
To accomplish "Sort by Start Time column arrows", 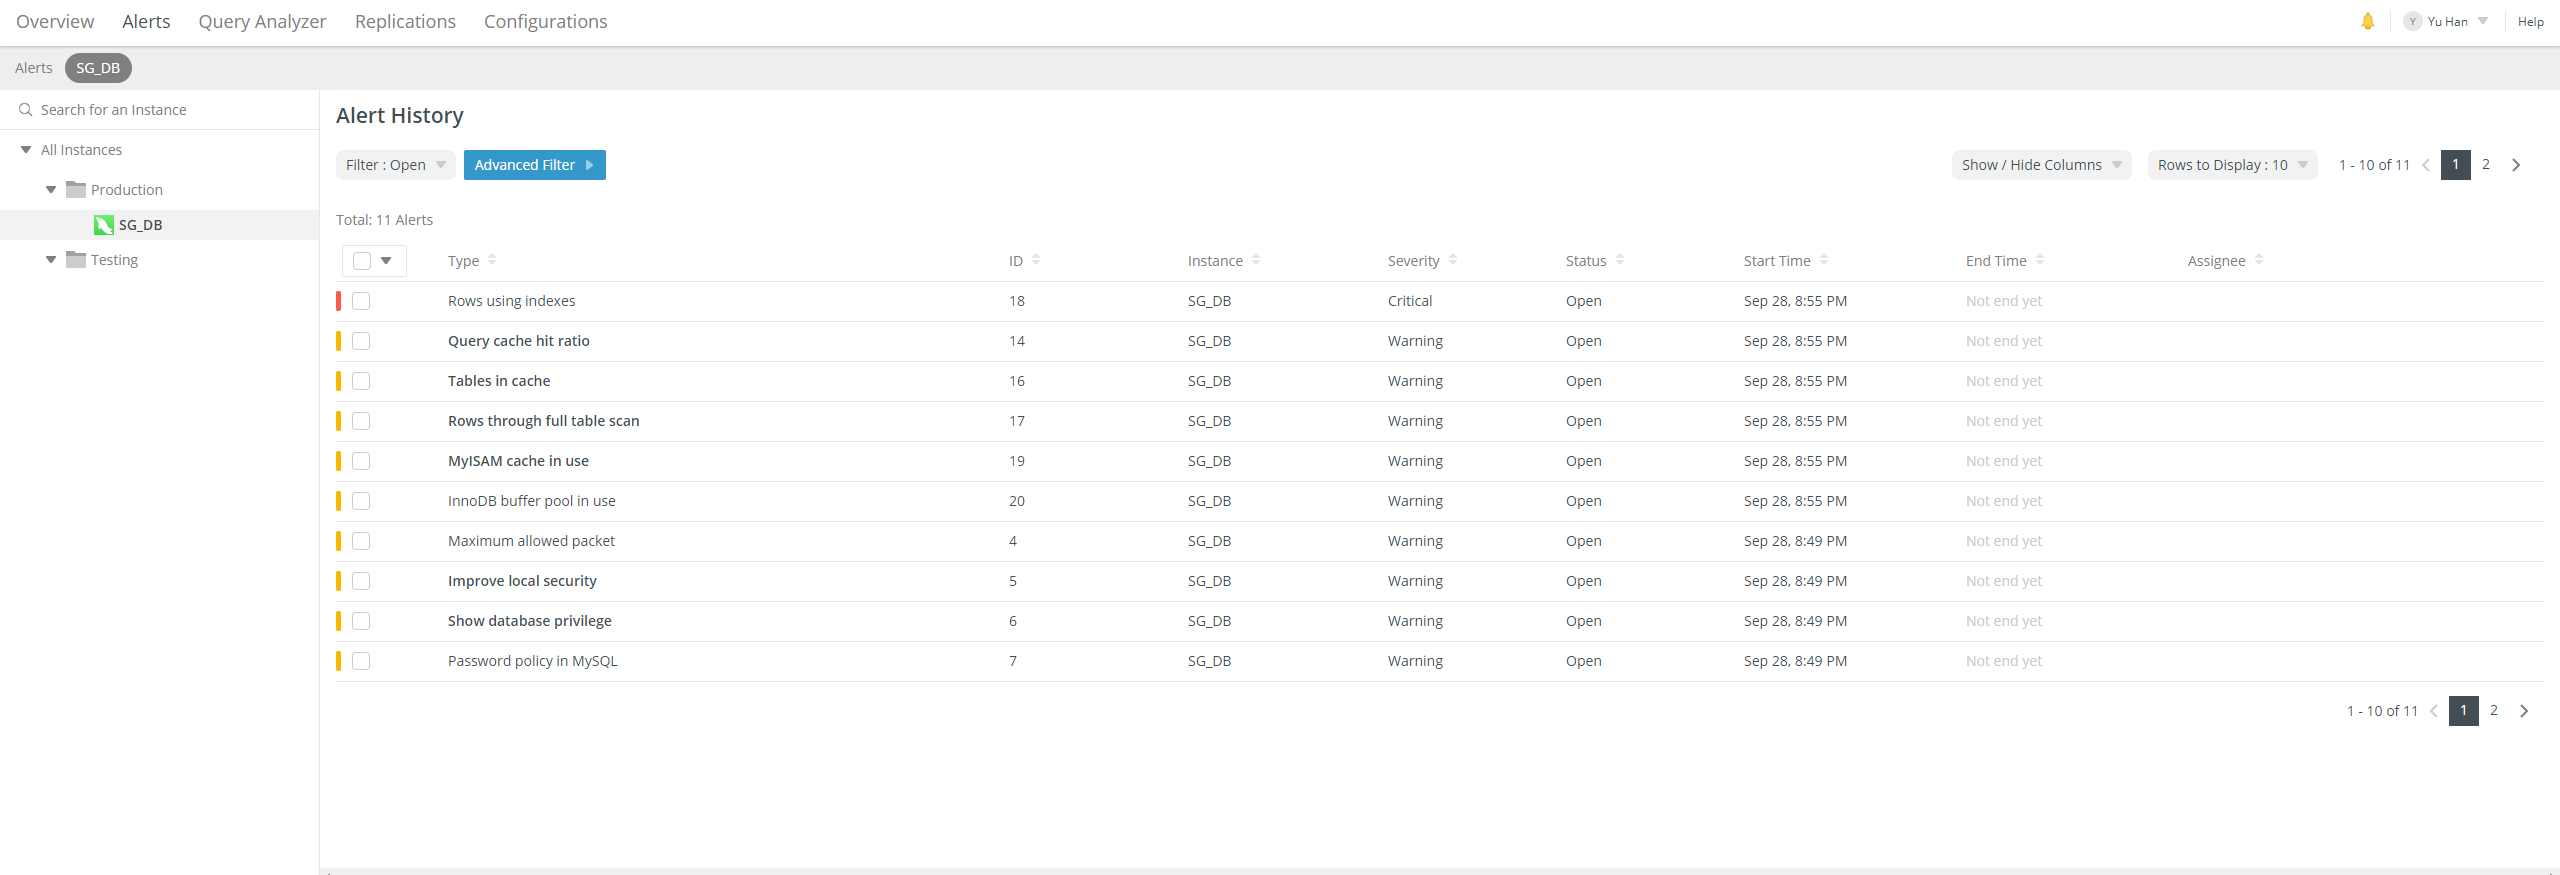I will click(1824, 260).
